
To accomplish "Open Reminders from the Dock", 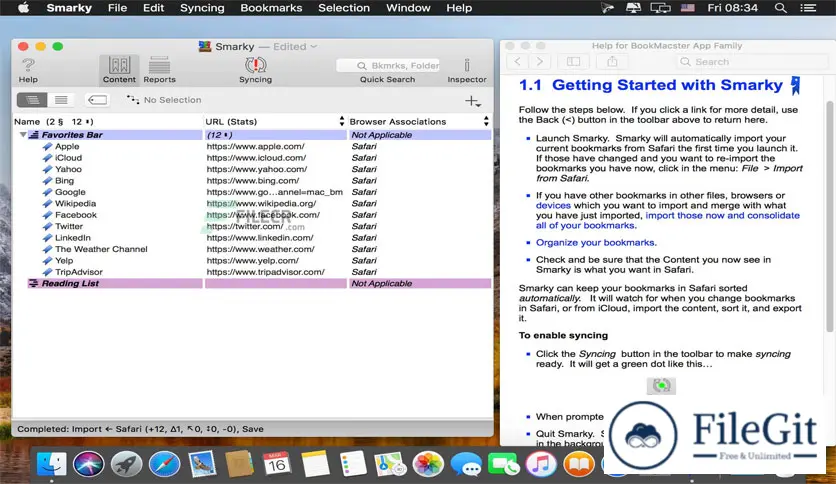I will [x=352, y=464].
